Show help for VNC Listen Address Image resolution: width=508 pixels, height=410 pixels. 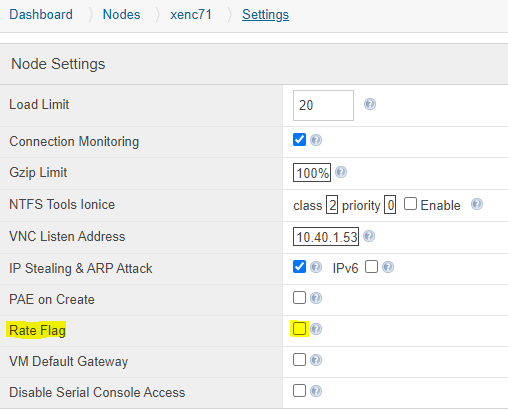(x=369, y=236)
